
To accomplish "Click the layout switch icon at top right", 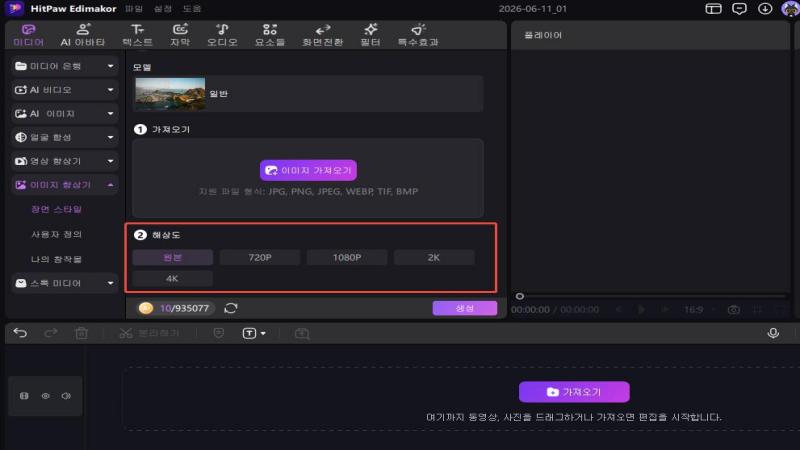I will coord(713,9).
